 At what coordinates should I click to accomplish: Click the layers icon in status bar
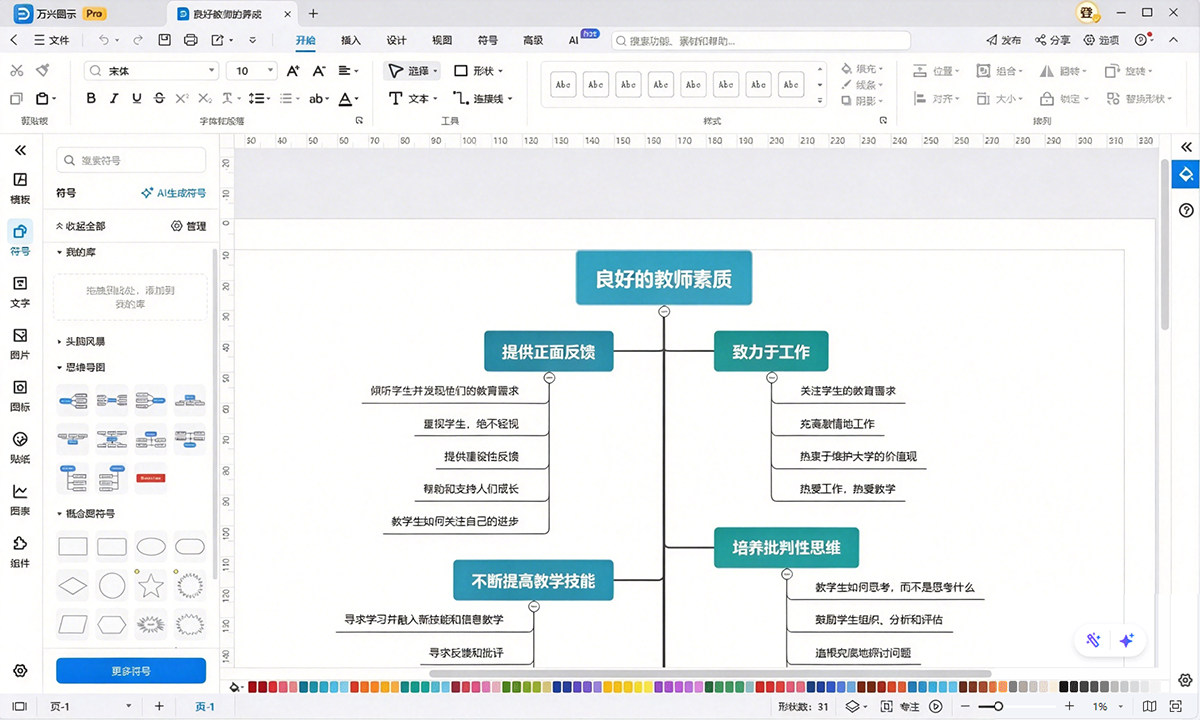tap(851, 706)
